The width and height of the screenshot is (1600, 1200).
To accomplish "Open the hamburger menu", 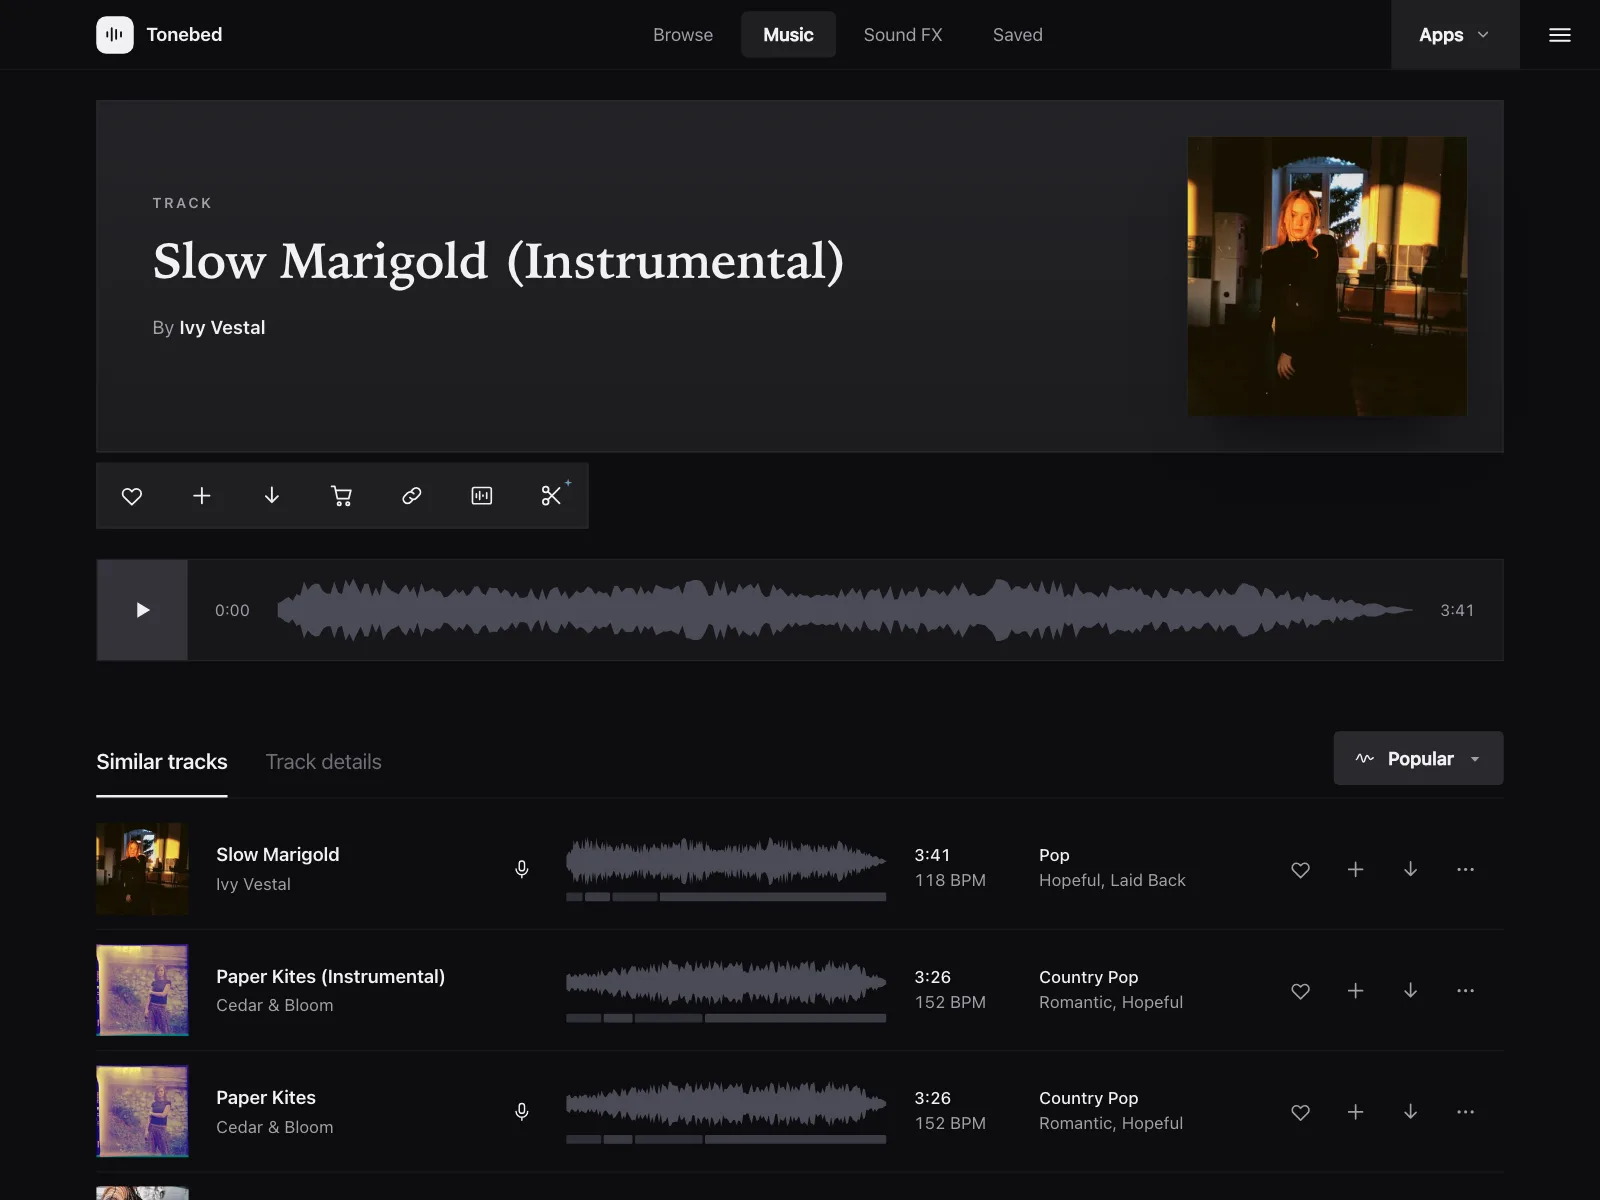I will coord(1560,35).
